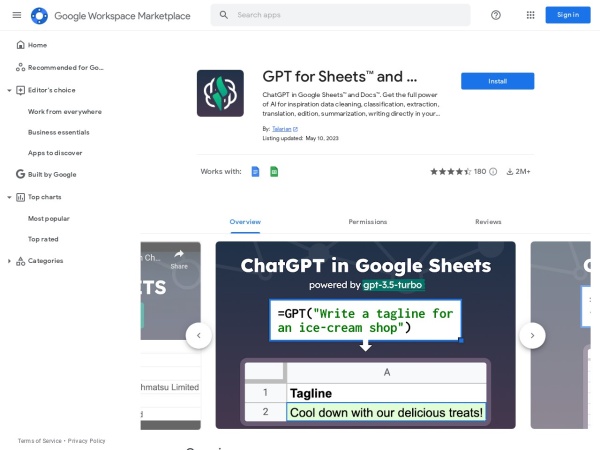
Task: Click the 180 ratings count
Action: 480,171
